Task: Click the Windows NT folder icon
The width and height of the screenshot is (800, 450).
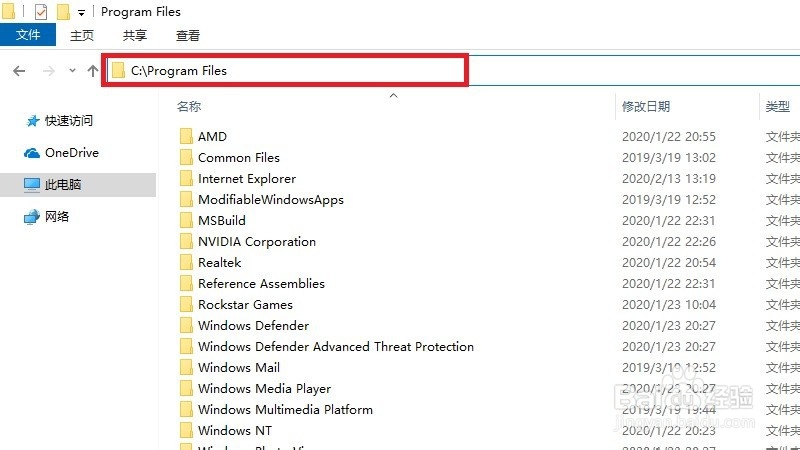Action: (x=186, y=430)
